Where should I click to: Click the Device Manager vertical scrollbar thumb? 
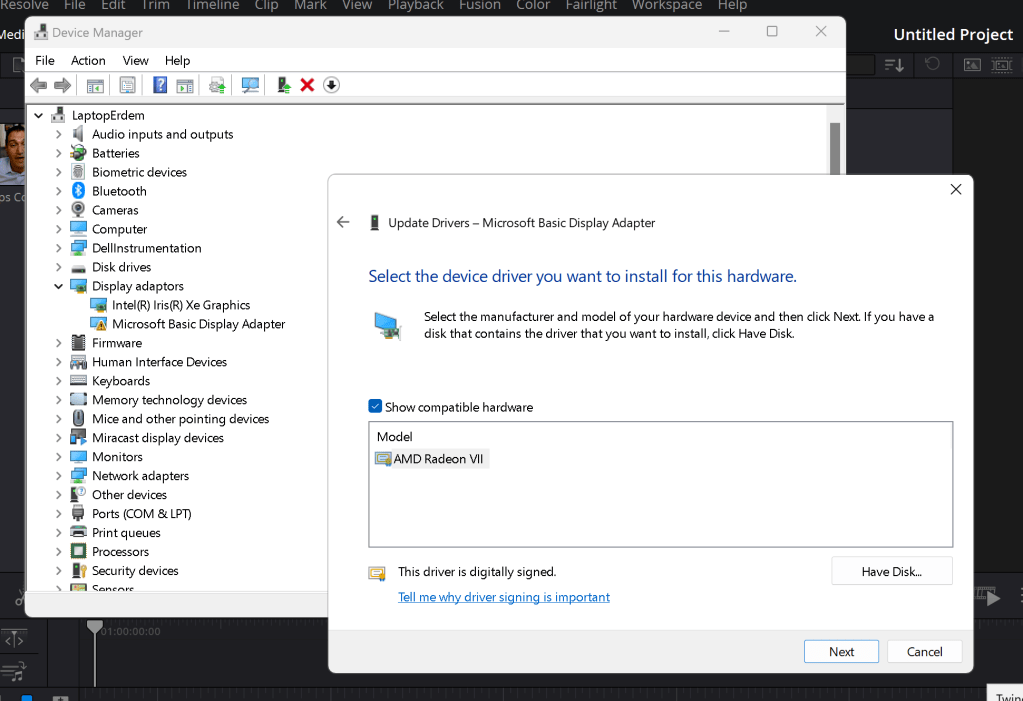834,148
